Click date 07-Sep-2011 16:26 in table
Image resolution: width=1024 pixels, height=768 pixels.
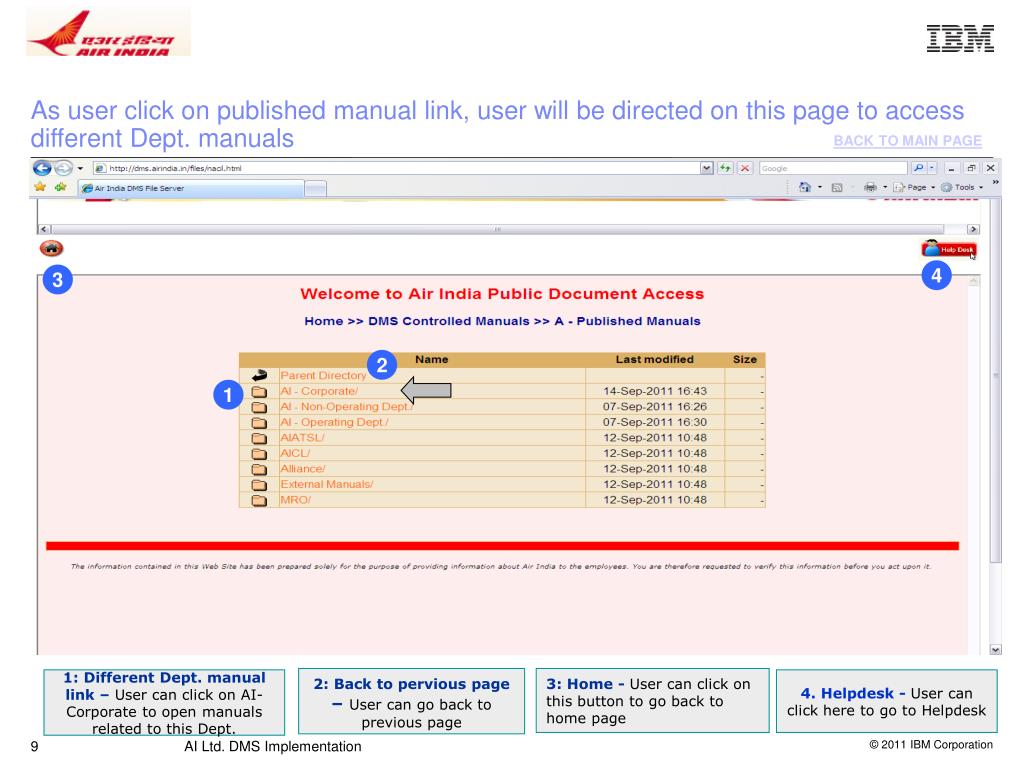[x=654, y=407]
